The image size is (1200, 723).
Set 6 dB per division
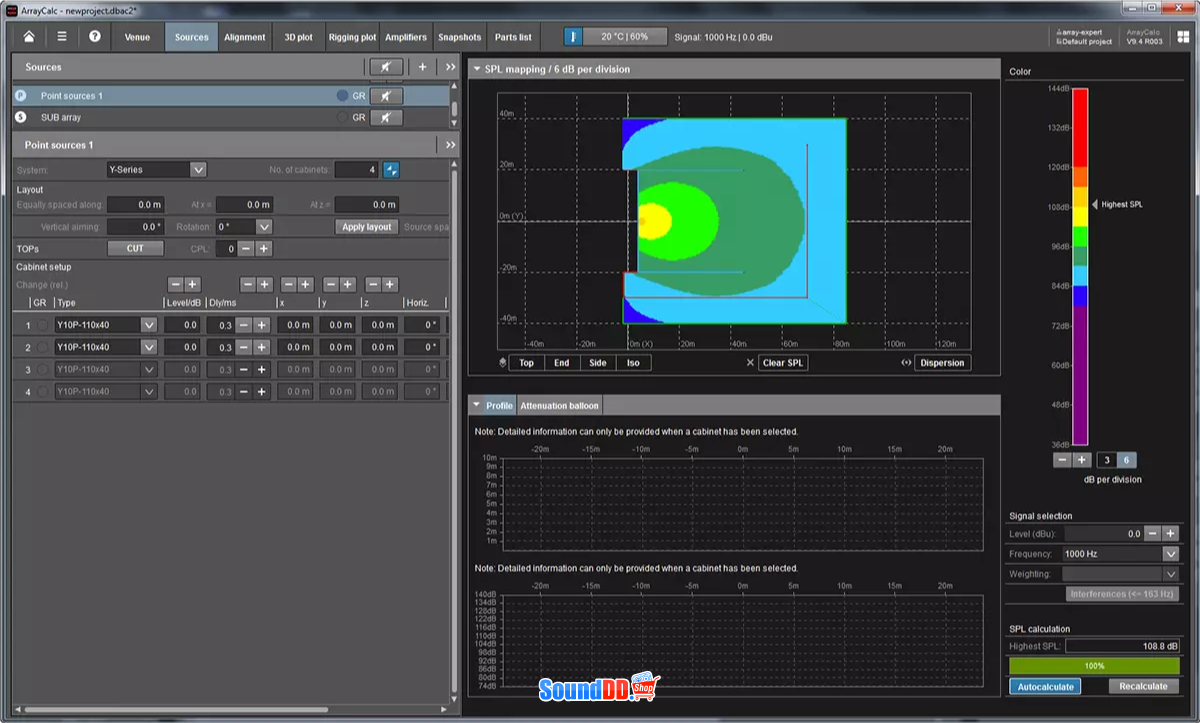click(x=1126, y=460)
